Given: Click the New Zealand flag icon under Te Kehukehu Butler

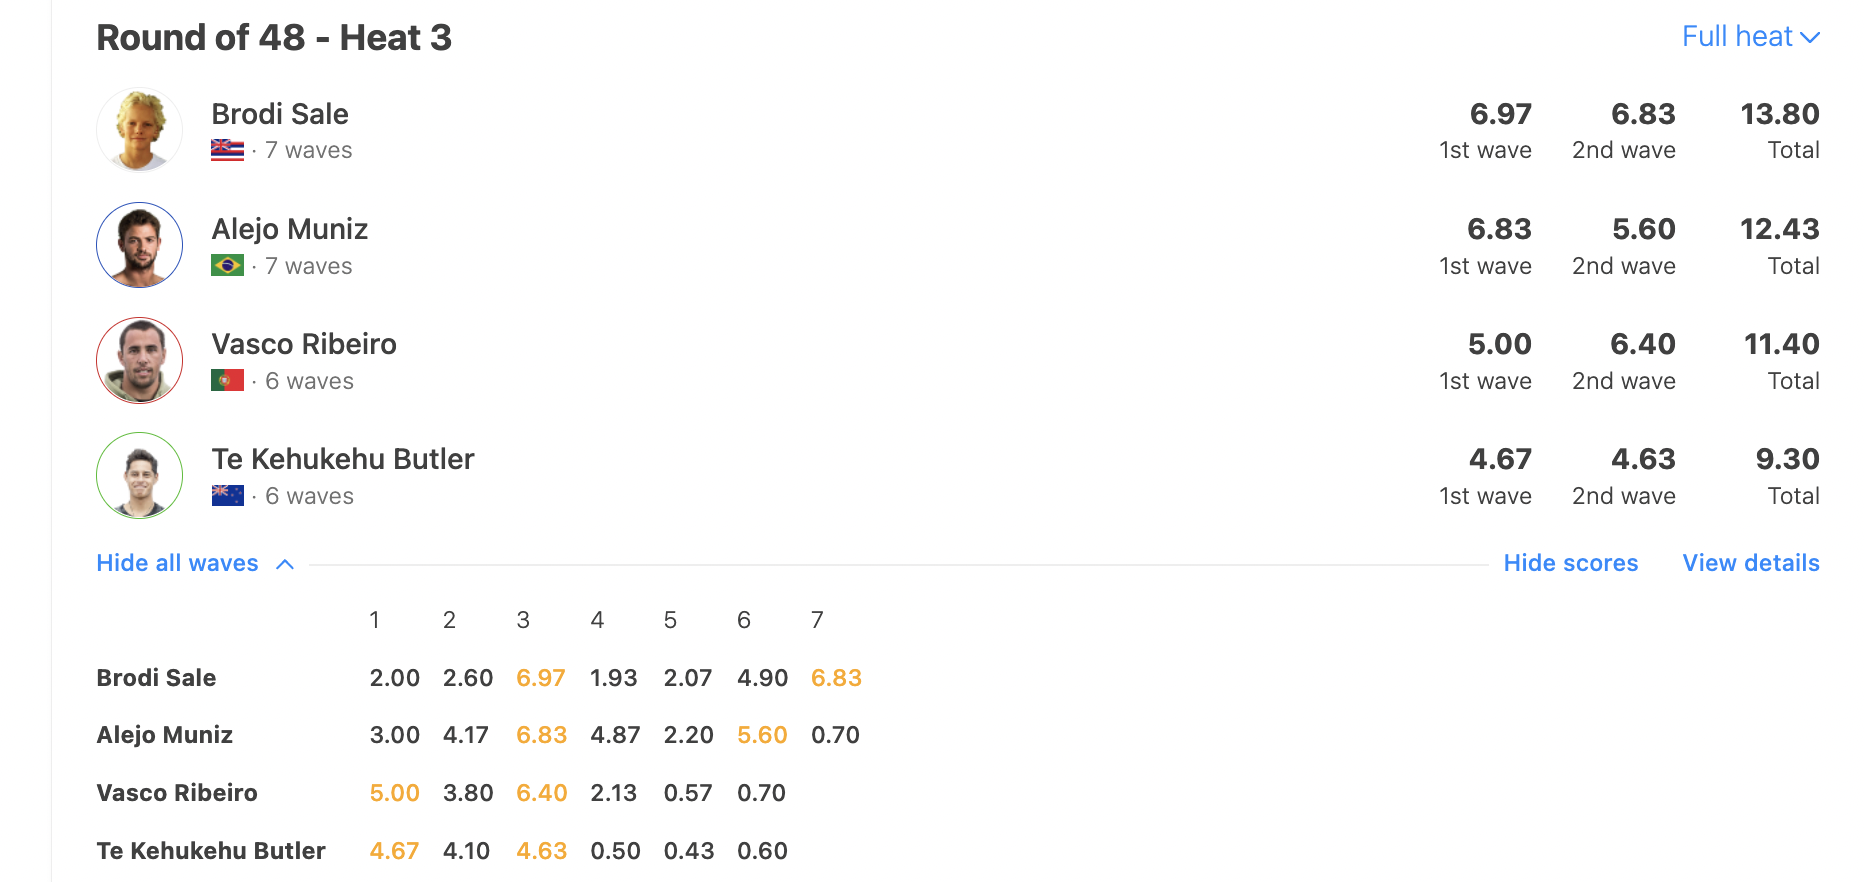Looking at the screenshot, I should [227, 495].
